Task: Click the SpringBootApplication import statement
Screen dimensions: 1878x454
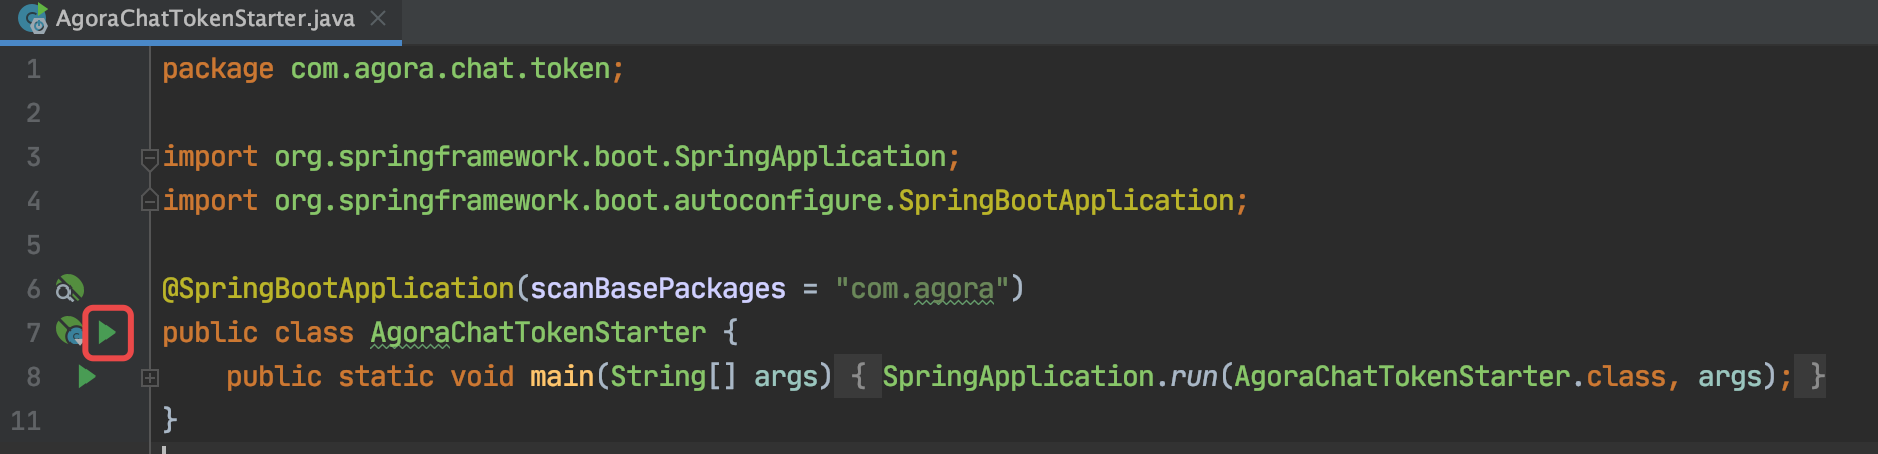Action: pos(705,201)
